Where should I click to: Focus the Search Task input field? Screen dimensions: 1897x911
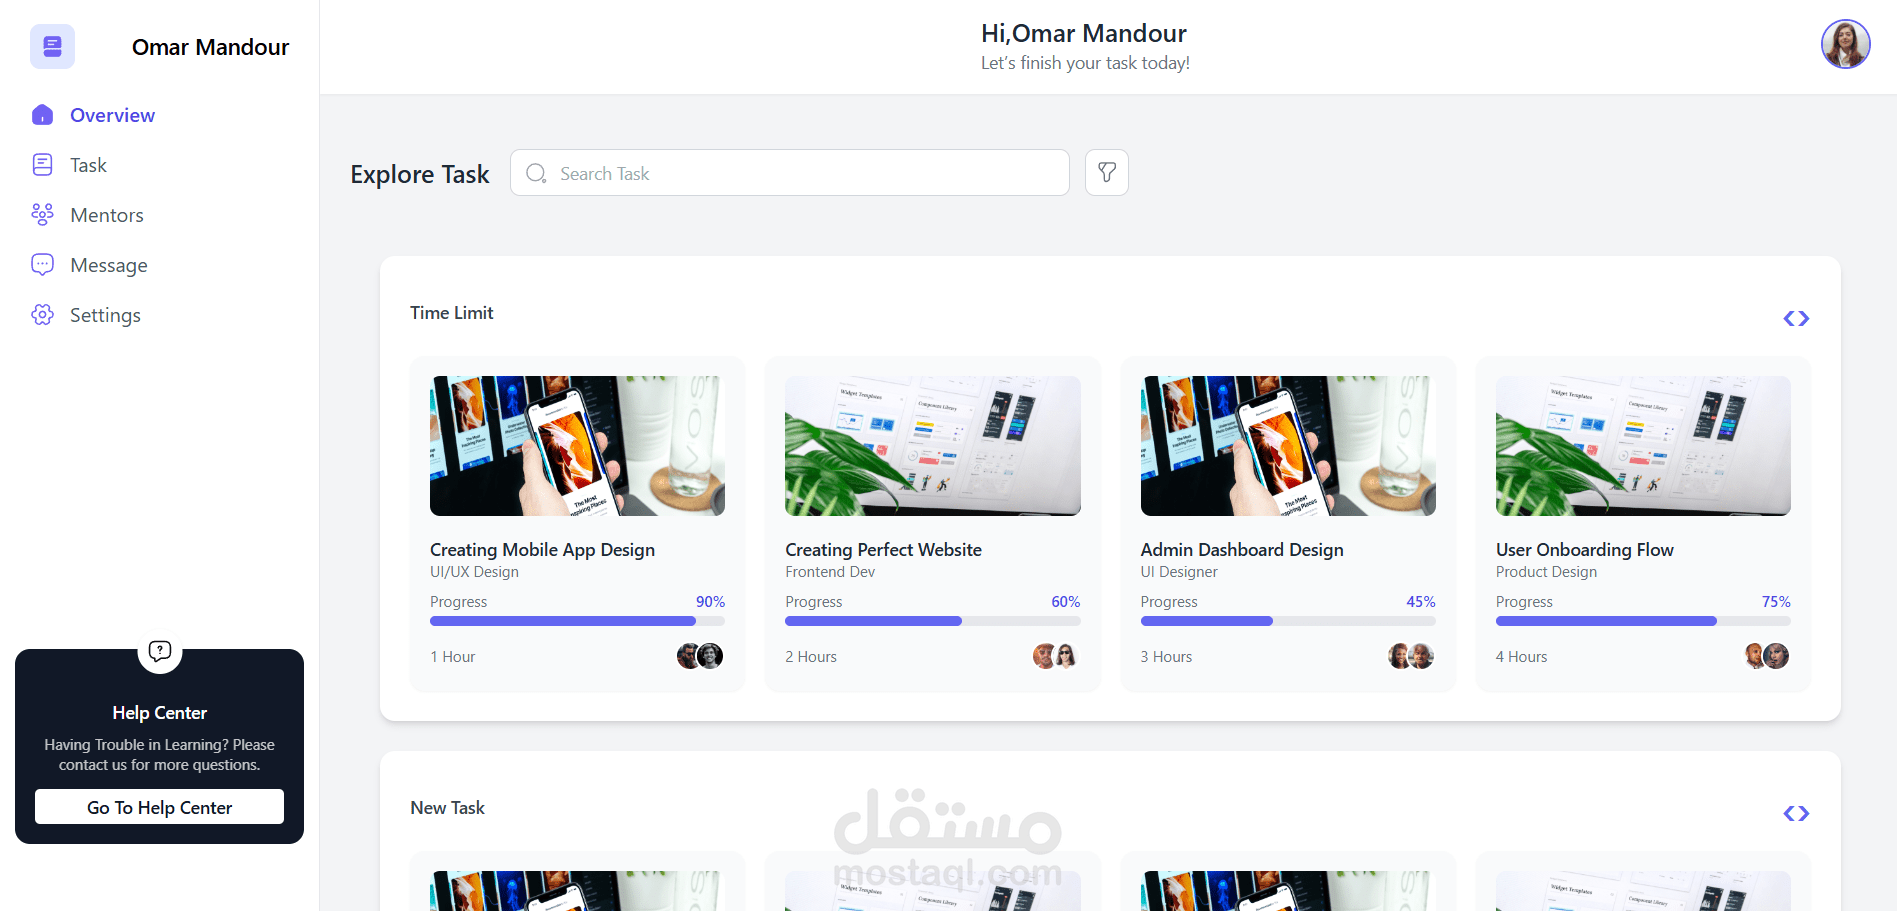coord(790,173)
